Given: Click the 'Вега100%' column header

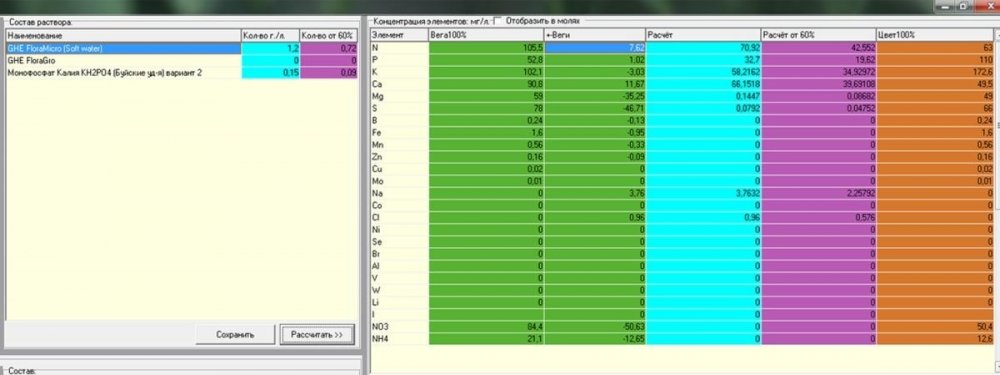Looking at the screenshot, I should 487,35.
